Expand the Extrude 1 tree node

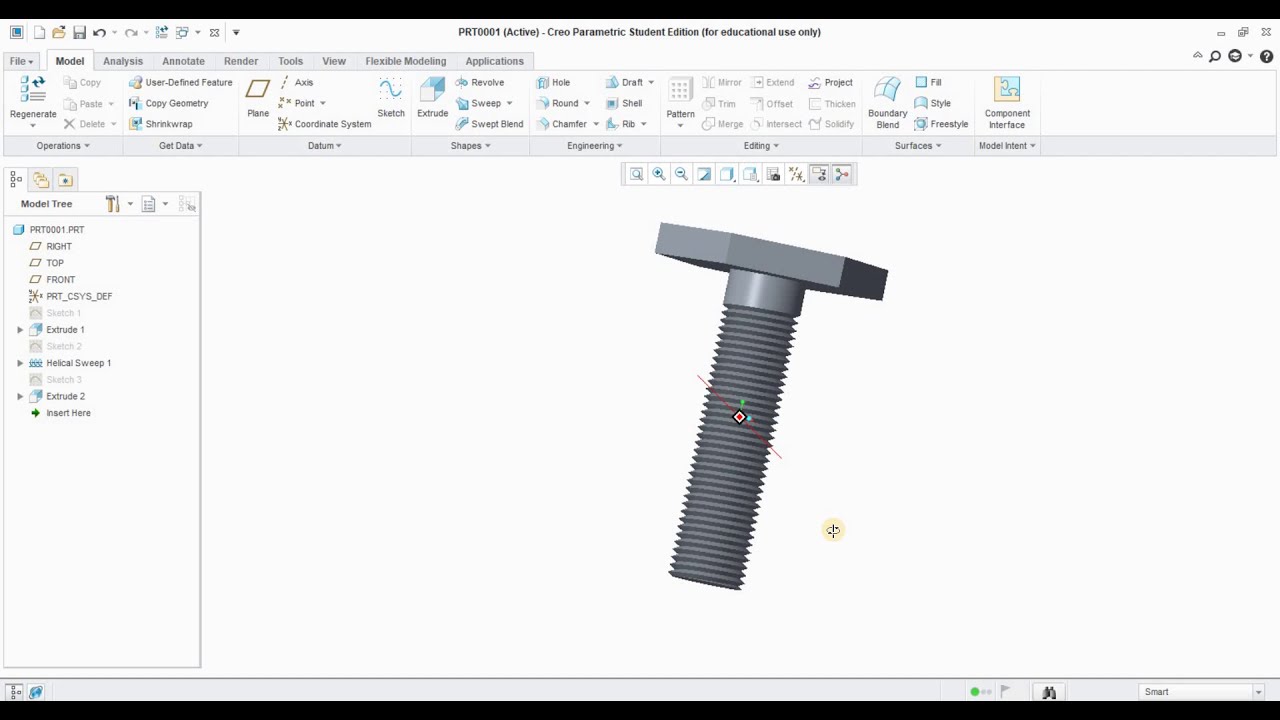[x=20, y=330]
